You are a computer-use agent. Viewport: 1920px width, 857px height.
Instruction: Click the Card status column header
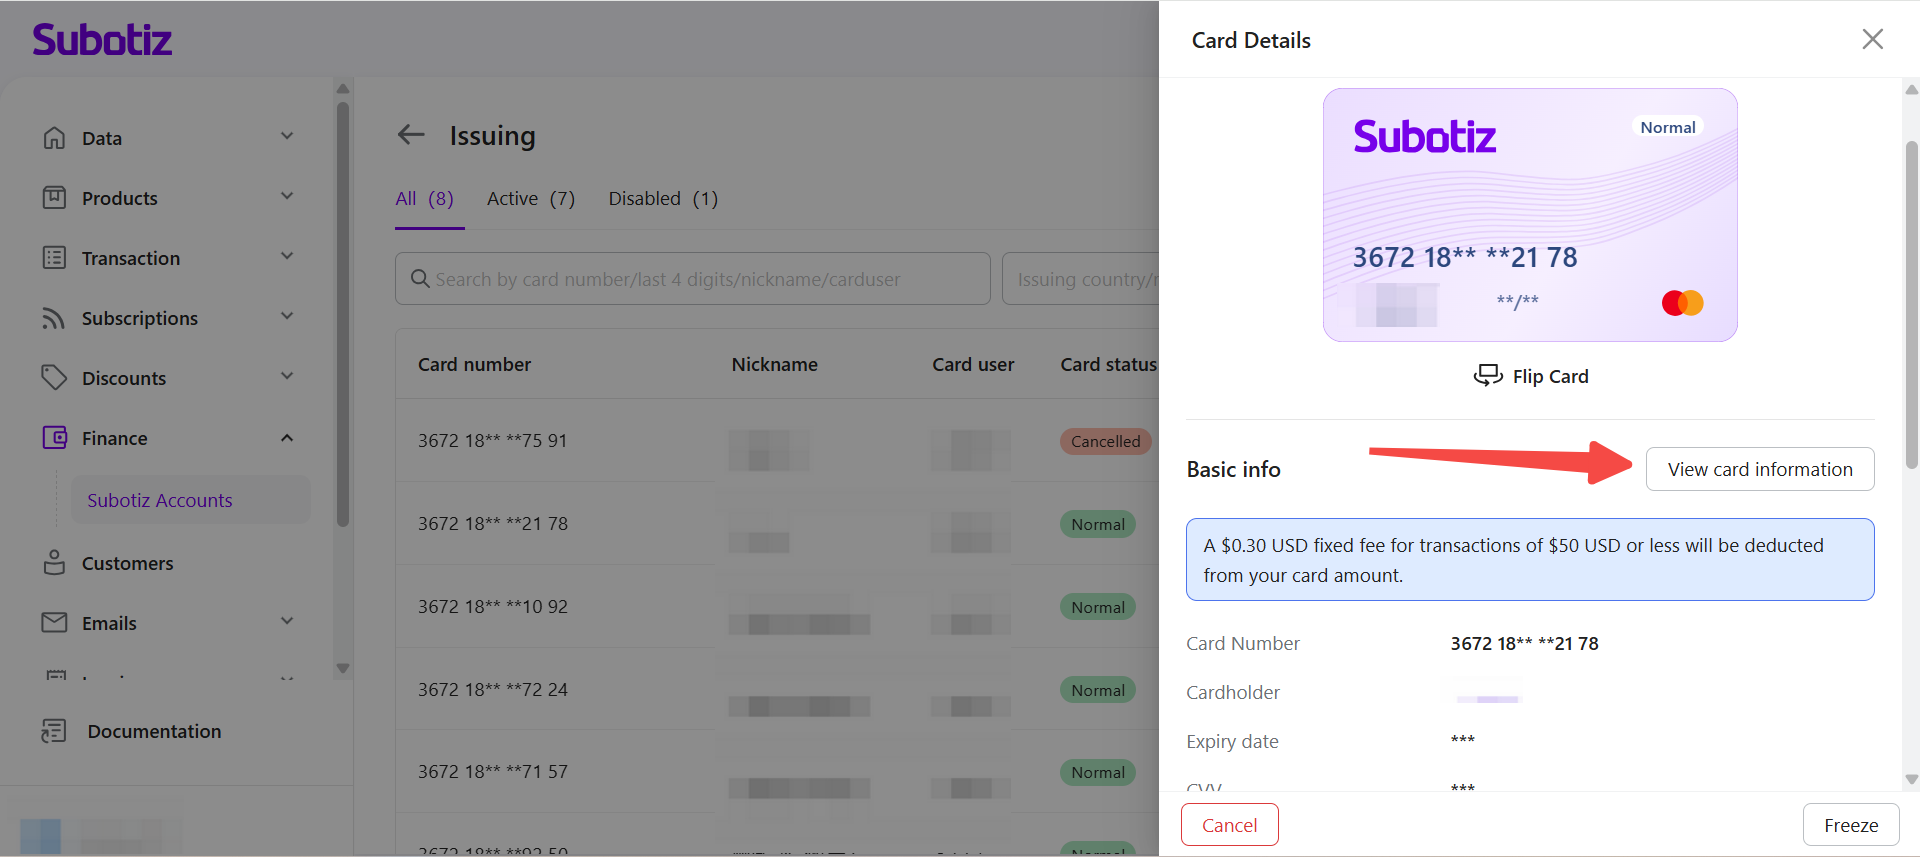click(1109, 365)
